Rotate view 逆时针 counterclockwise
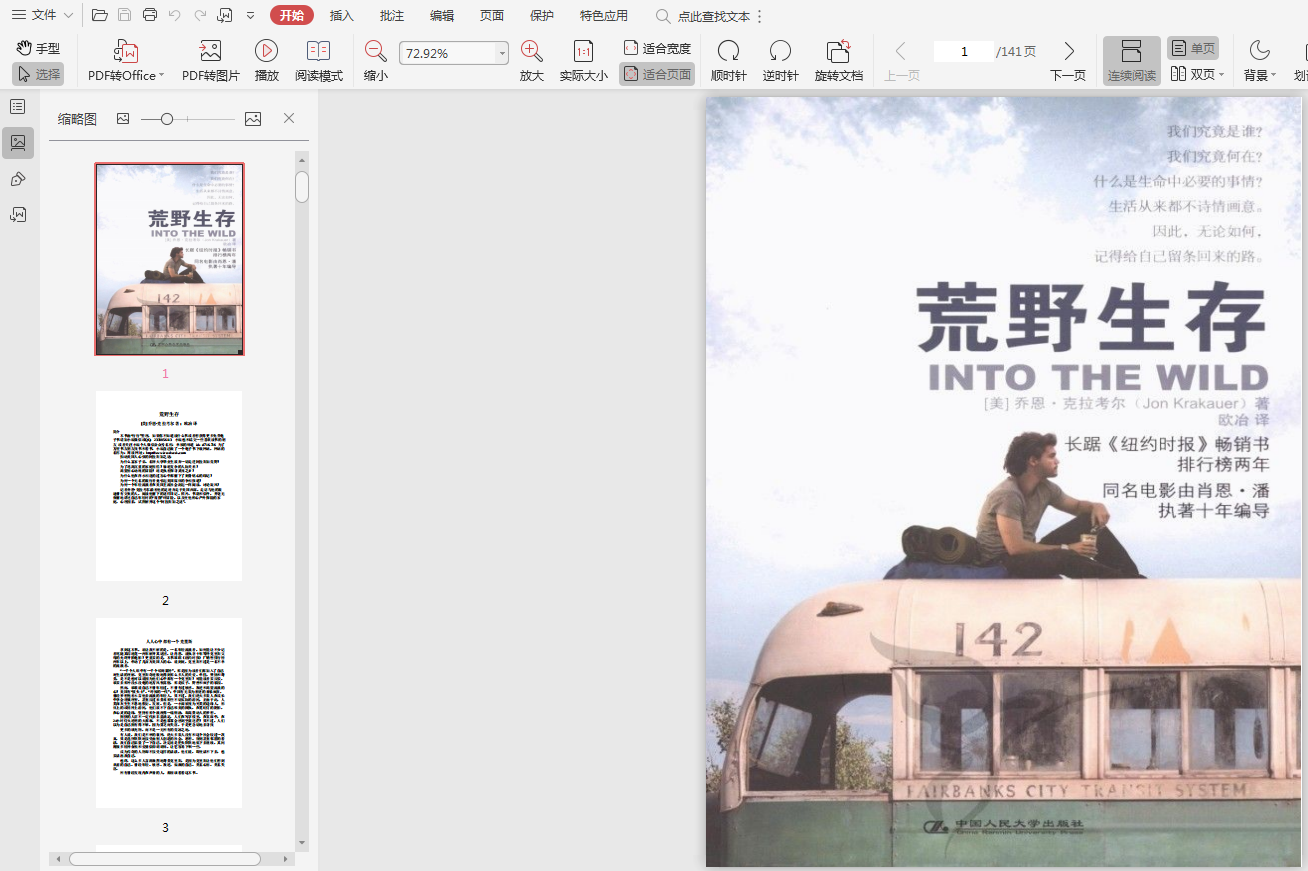This screenshot has height=871, width=1308. point(781,61)
